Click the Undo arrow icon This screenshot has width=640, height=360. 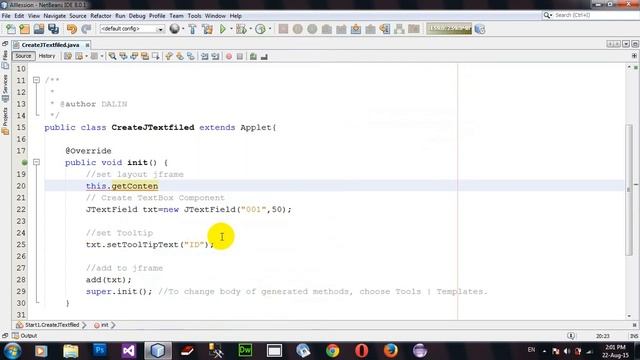[72, 29]
